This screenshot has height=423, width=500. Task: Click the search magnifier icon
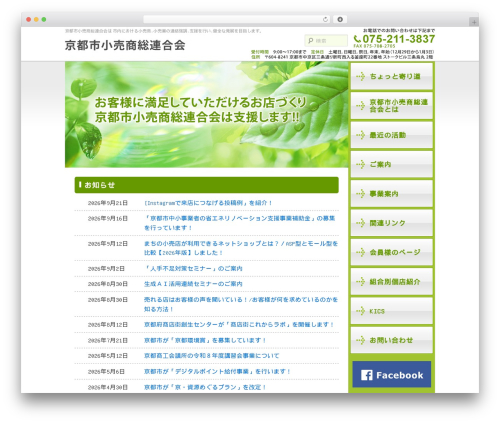[311, 41]
